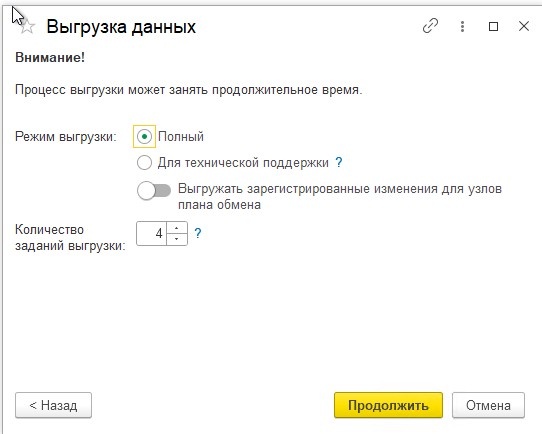Toggle Выгружать зарегистрированные изменения switch

click(154, 190)
